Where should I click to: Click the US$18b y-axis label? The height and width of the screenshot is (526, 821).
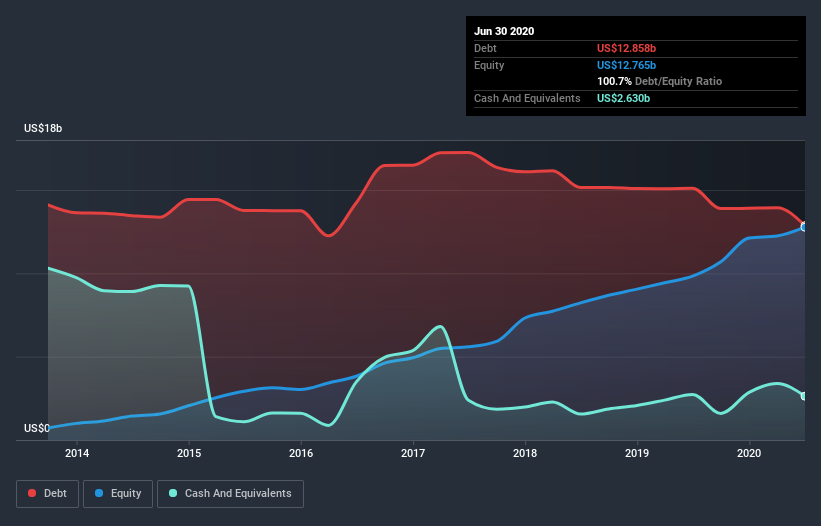click(x=43, y=128)
